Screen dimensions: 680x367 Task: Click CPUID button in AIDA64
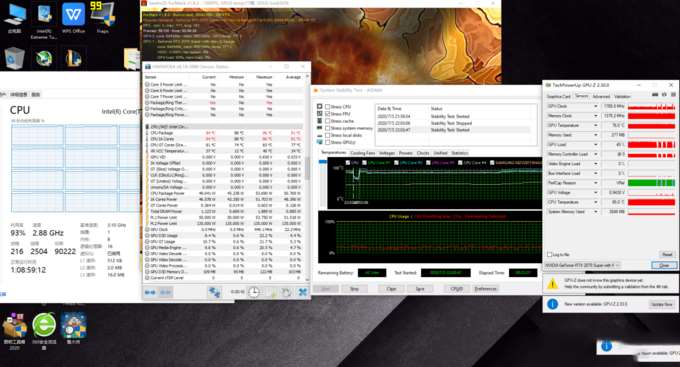[457, 288]
